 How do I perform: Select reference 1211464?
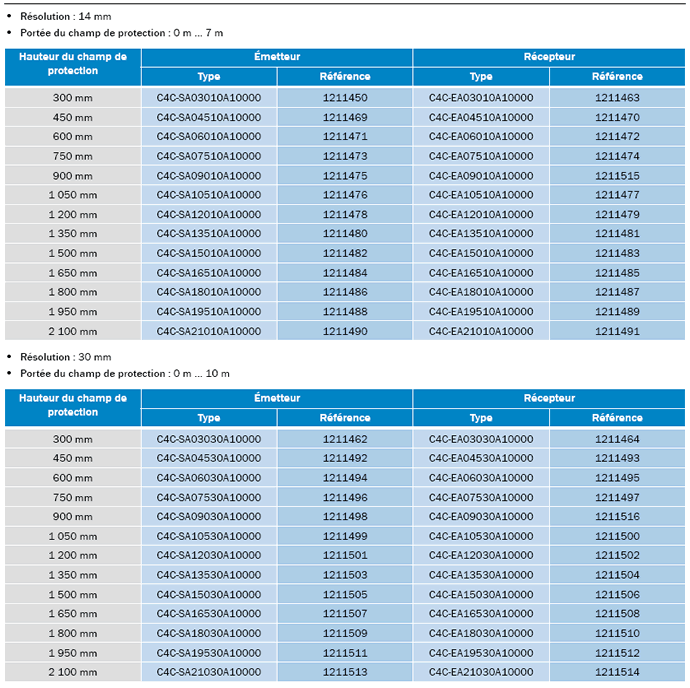tap(617, 439)
